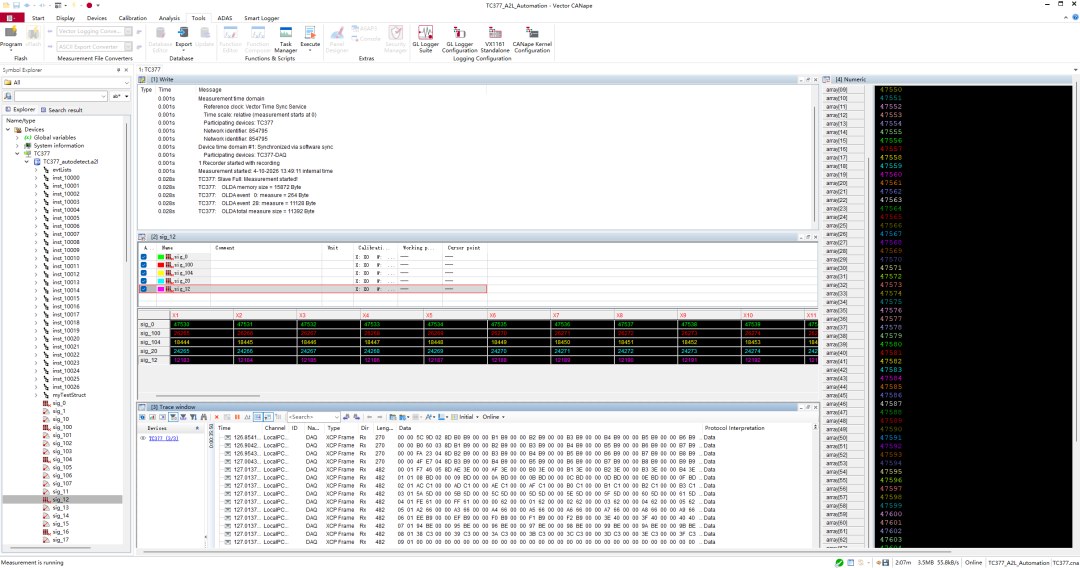Image resolution: width=1080 pixels, height=568 pixels.
Task: Toggle checkbox for sig_12 row
Action: point(144,289)
